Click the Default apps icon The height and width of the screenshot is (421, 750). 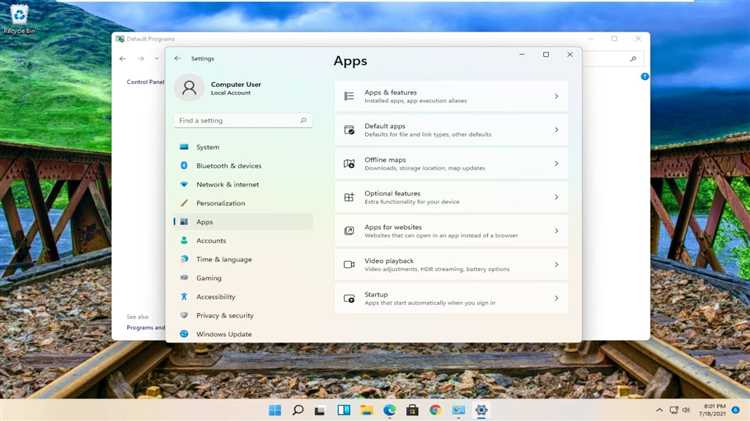pos(349,130)
